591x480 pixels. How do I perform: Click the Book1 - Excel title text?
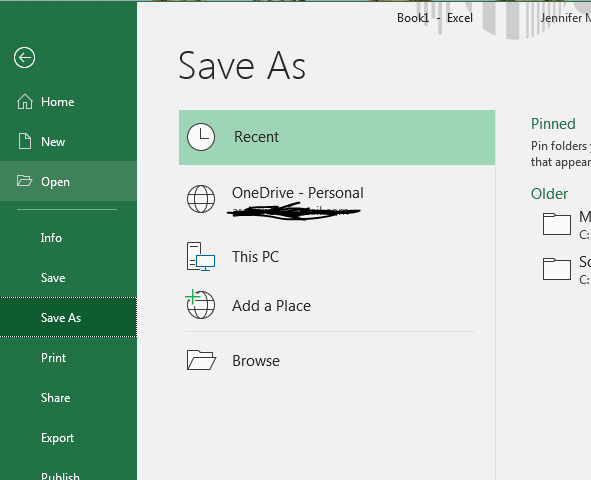435,18
